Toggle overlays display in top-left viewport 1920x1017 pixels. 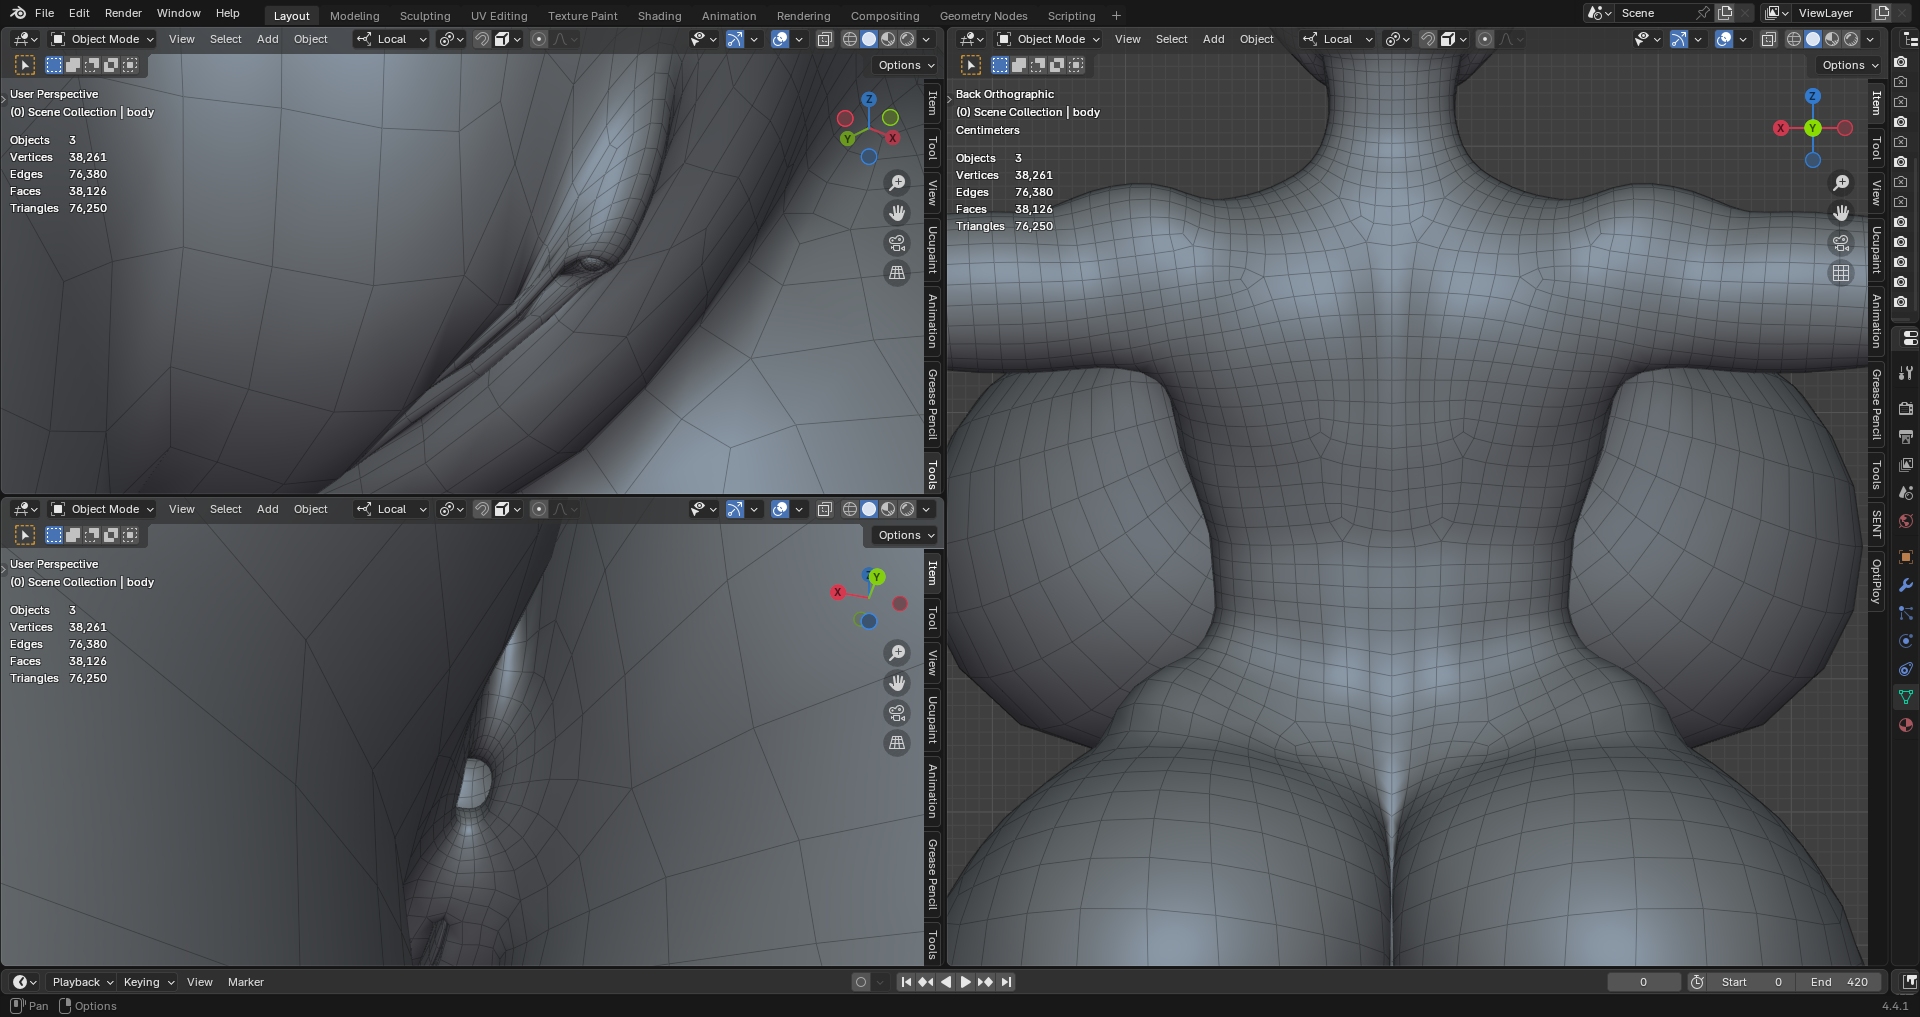pos(780,39)
